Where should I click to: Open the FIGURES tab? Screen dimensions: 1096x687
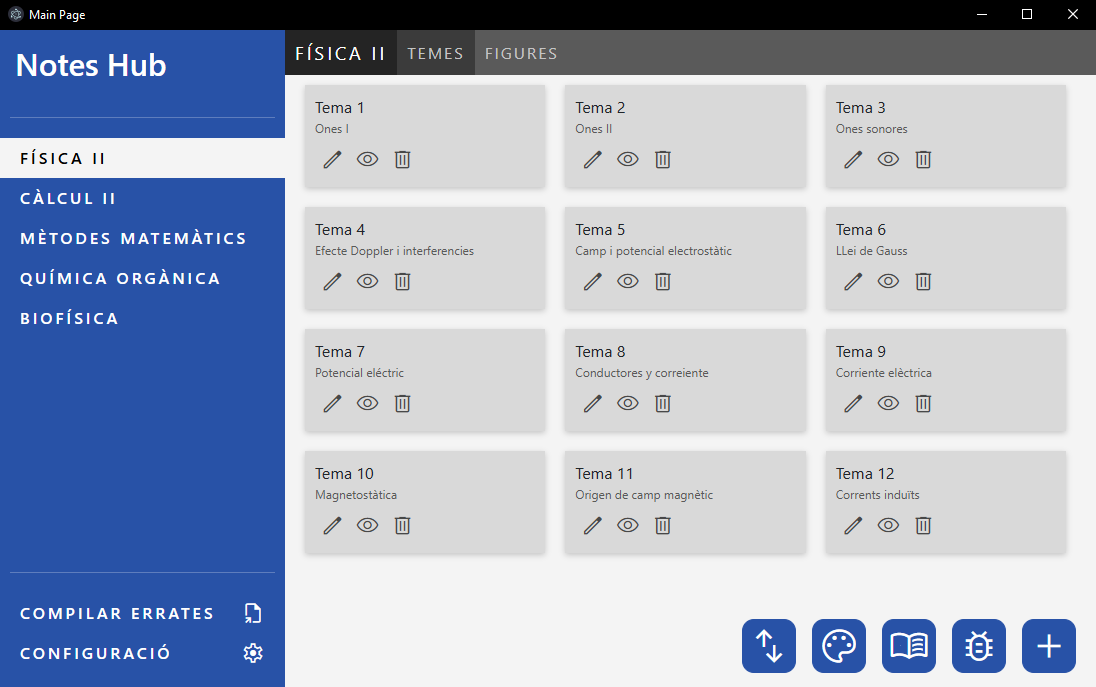(521, 53)
